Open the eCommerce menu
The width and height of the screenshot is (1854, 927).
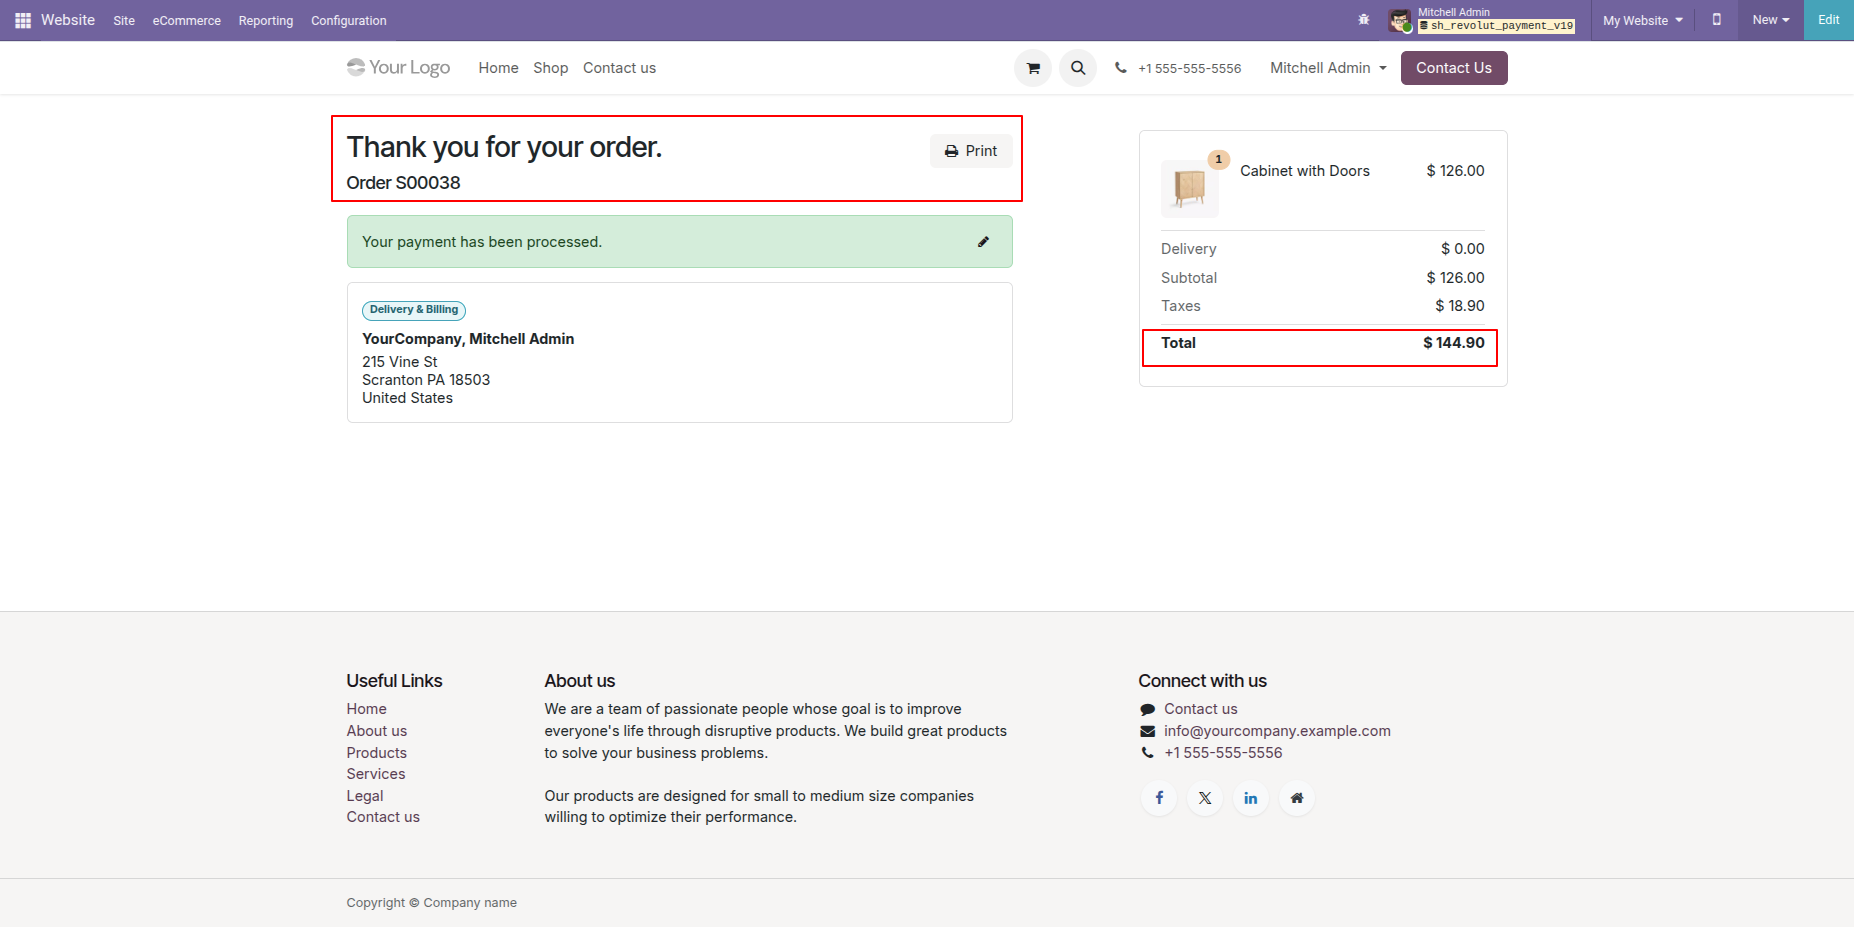186,20
